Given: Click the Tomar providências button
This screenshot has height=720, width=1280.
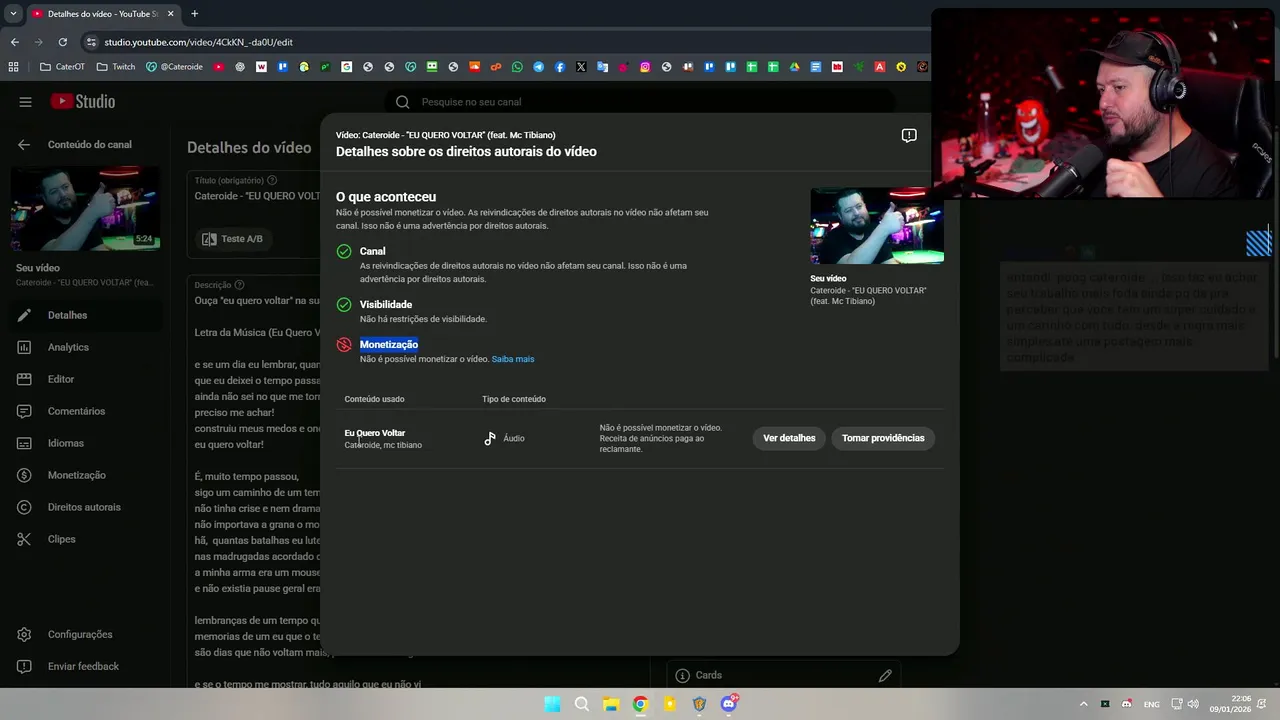Looking at the screenshot, I should click(x=883, y=438).
